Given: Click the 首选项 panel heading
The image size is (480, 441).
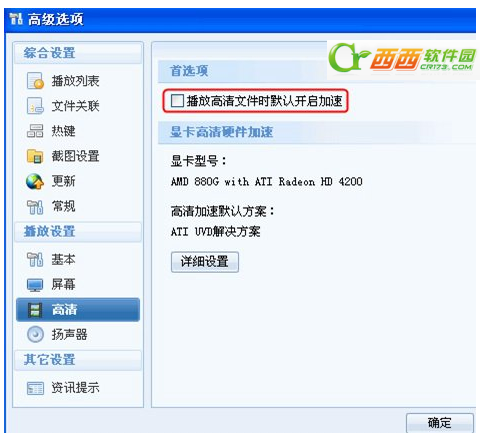Looking at the screenshot, I should click(x=189, y=71).
